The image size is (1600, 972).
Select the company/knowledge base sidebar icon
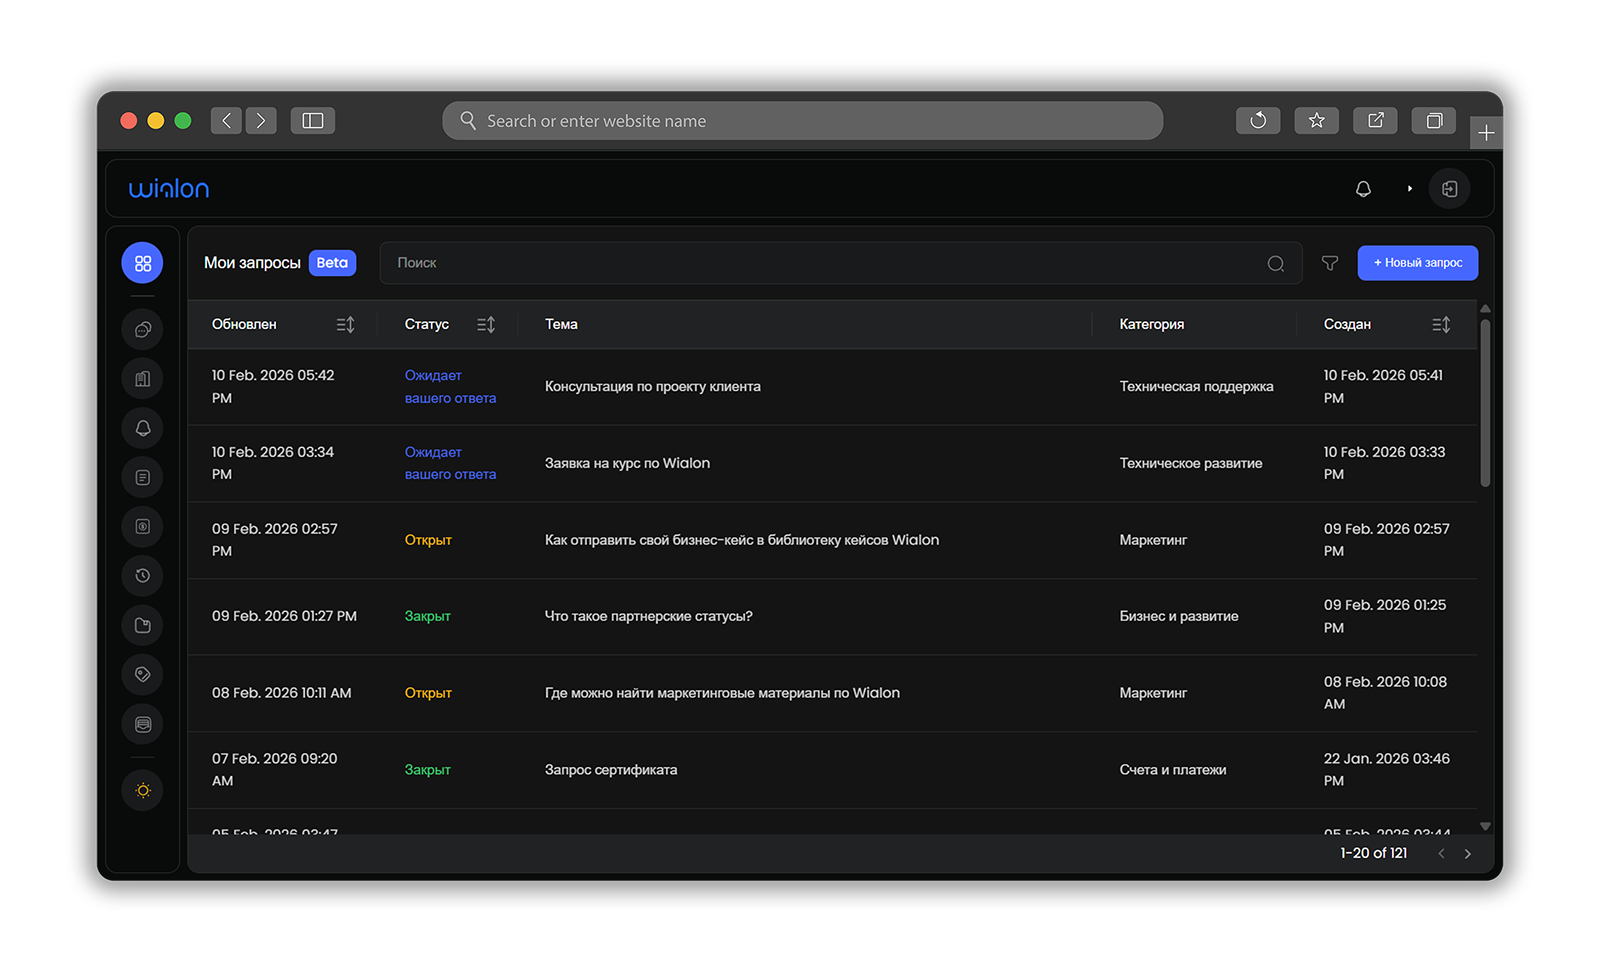[x=142, y=378]
